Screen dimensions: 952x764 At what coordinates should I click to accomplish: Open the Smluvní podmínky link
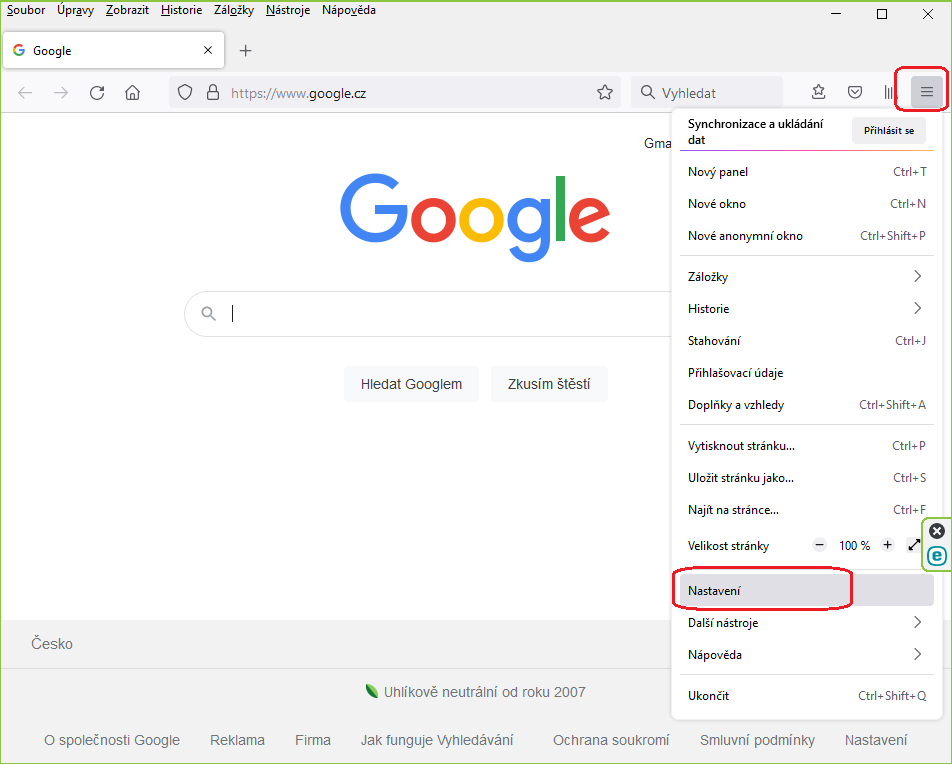757,740
